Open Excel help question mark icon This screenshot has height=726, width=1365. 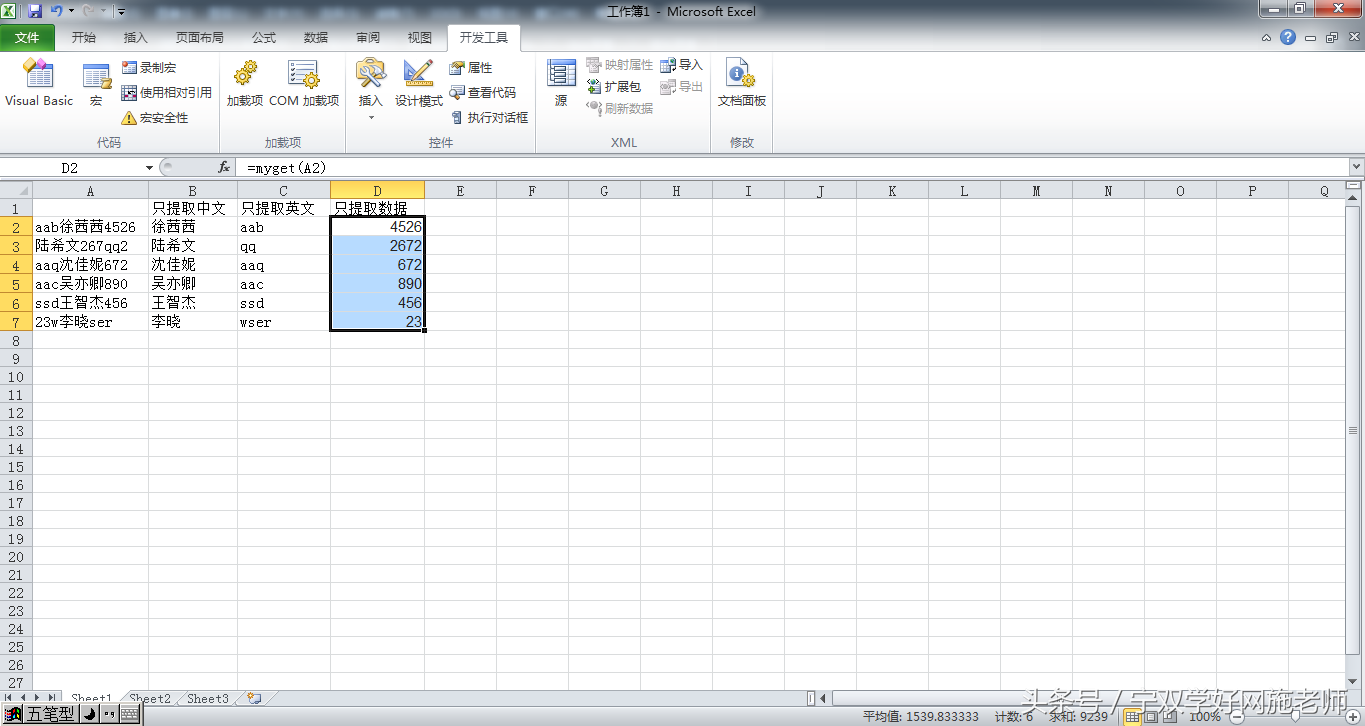click(x=1288, y=37)
